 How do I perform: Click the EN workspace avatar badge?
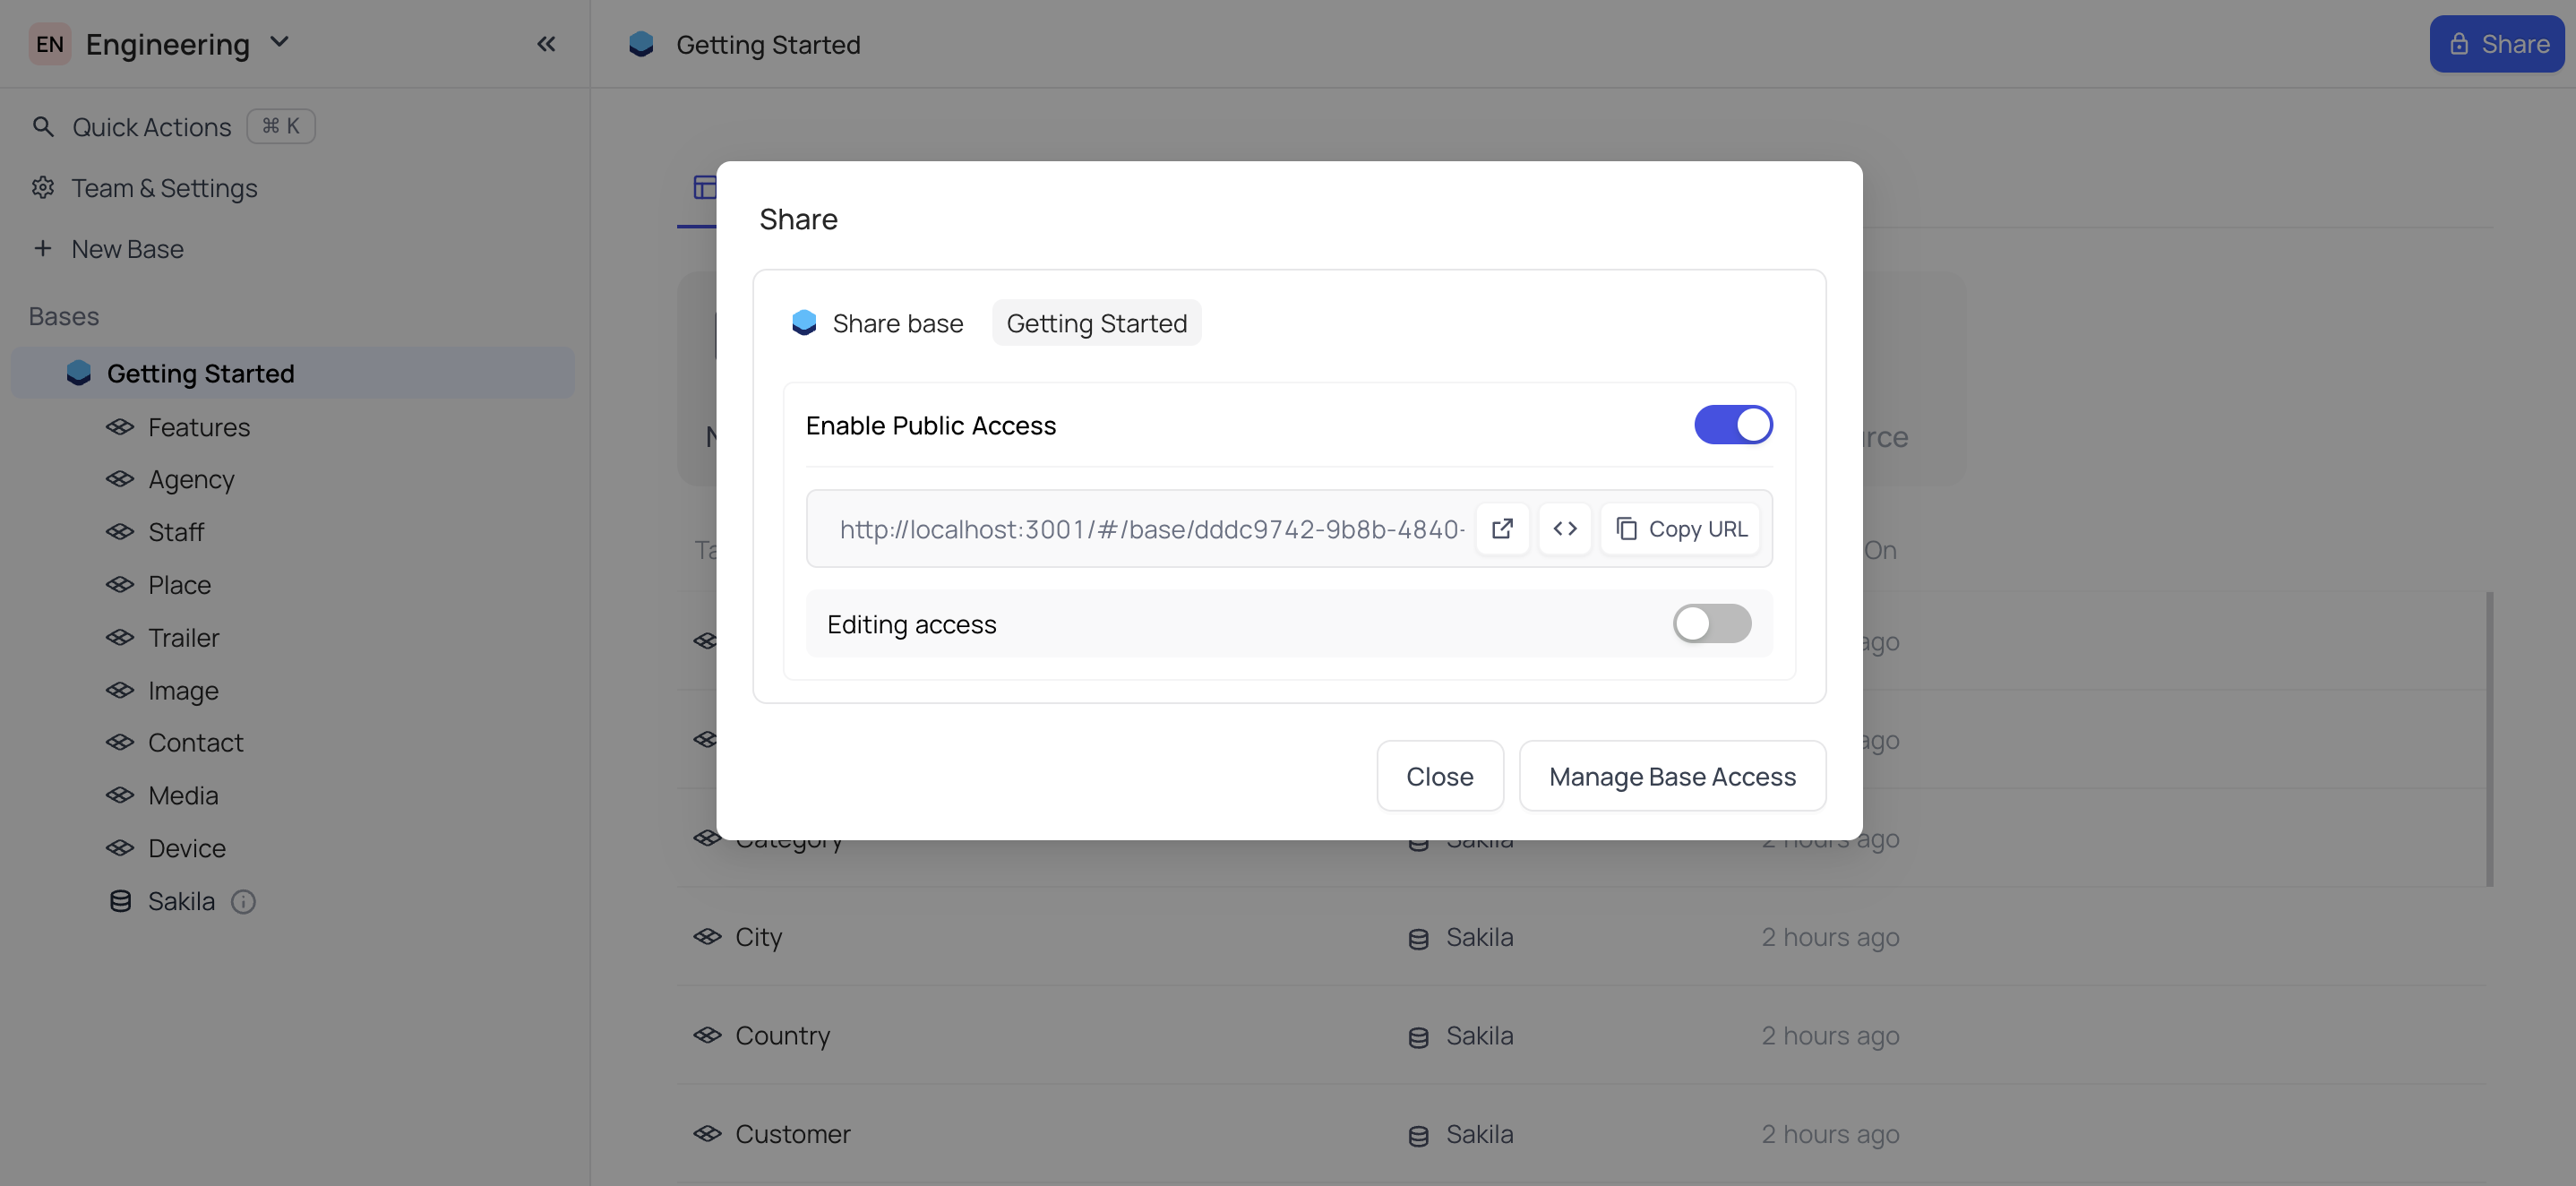(x=50, y=44)
